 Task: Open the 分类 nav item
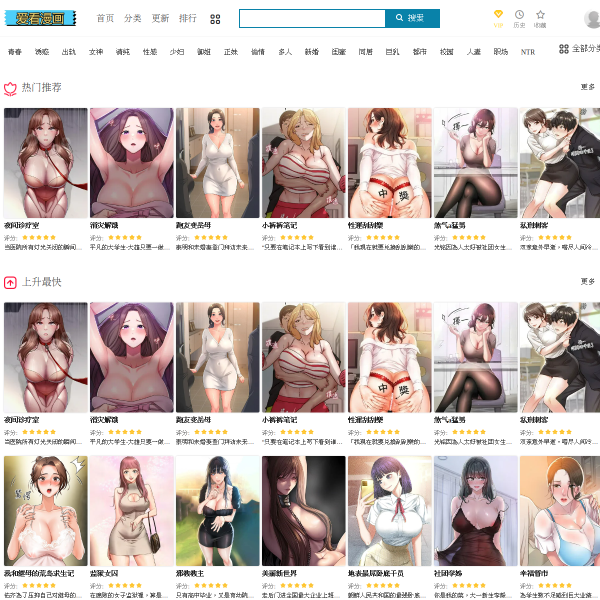(133, 19)
